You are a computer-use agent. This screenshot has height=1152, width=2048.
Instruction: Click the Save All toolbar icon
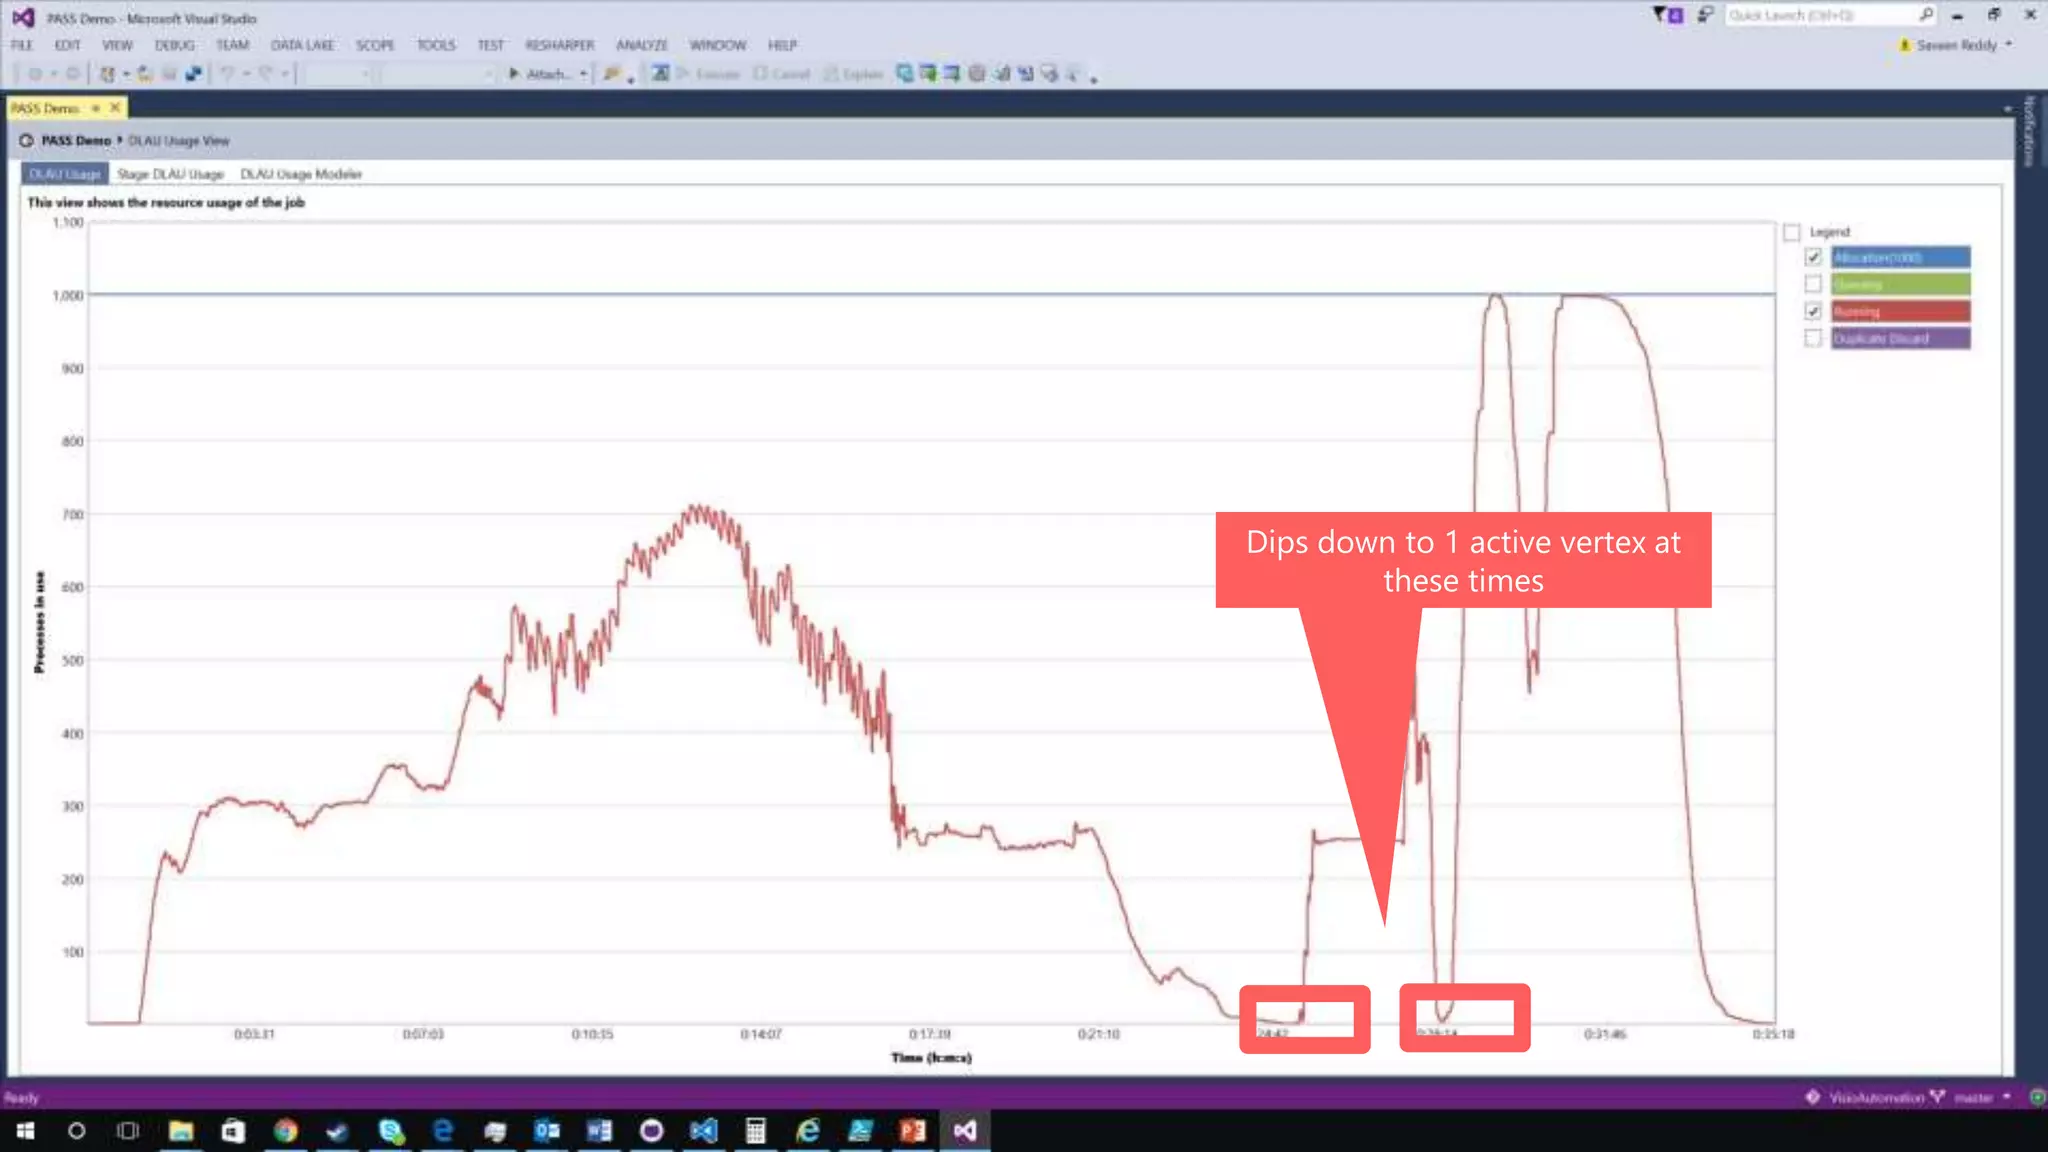pyautogui.click(x=193, y=74)
